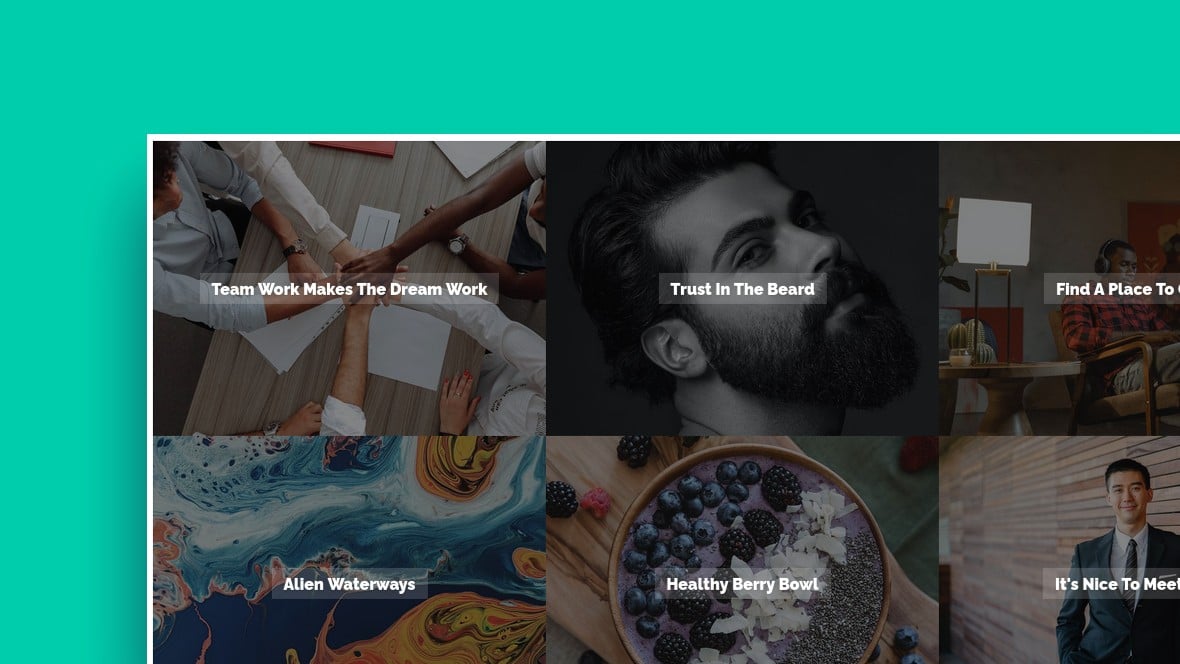
Task: Click the white lamp shade in lounge photo
Action: click(993, 231)
